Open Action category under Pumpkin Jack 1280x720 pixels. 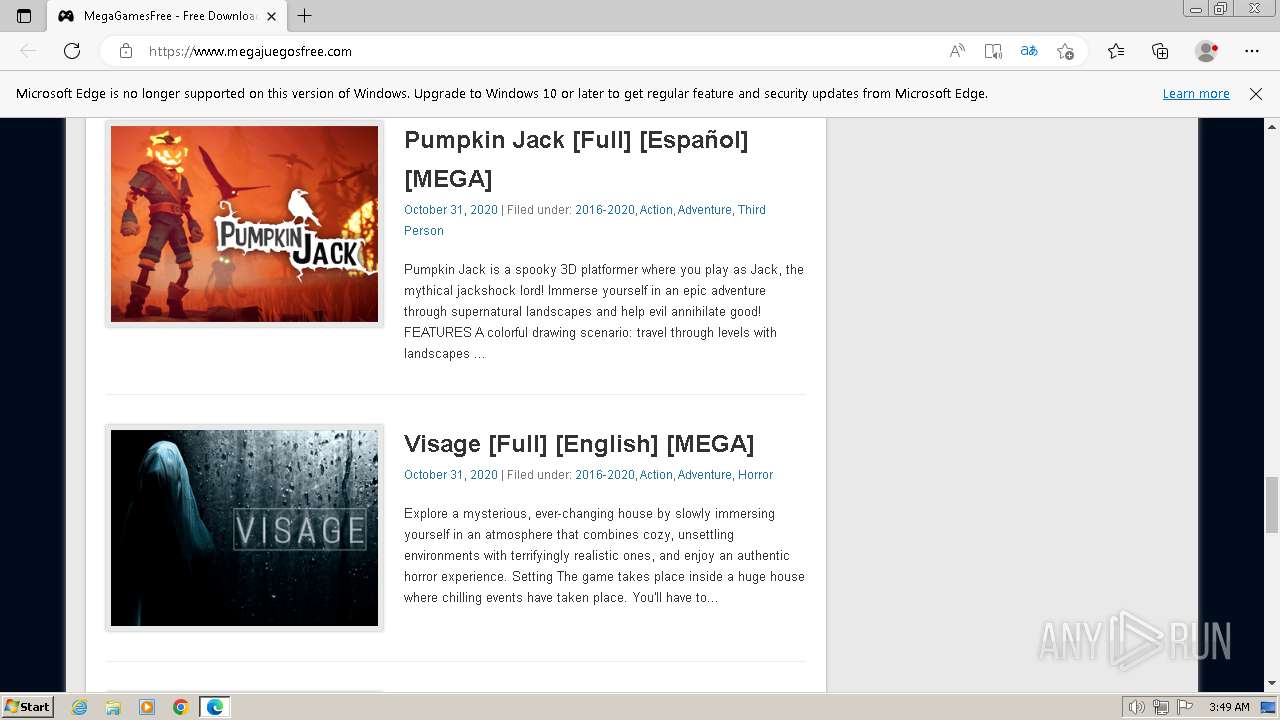656,210
